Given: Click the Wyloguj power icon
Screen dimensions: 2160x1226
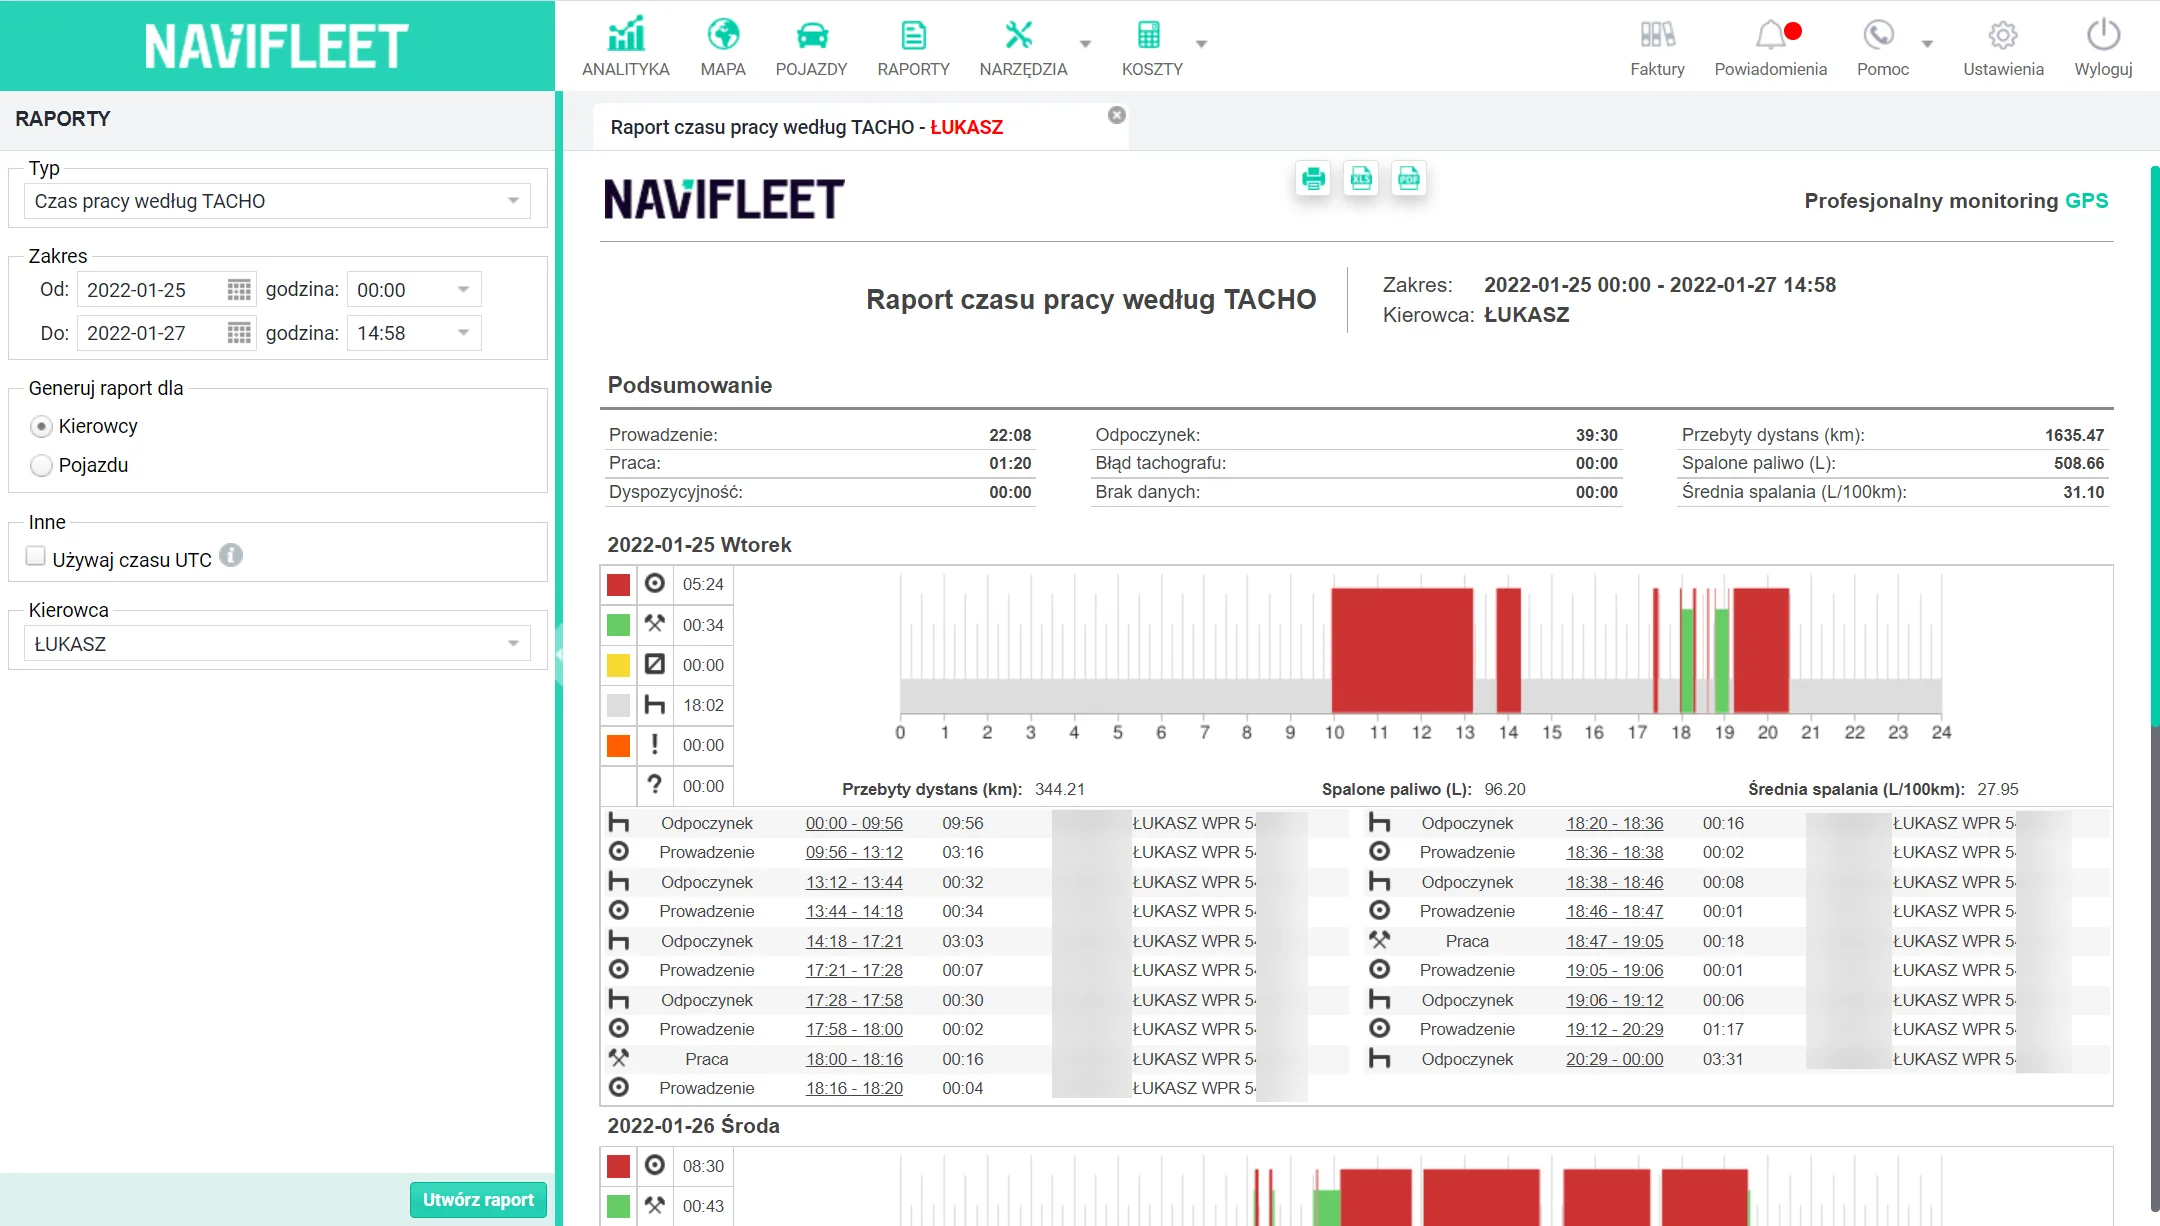Looking at the screenshot, I should pos(2103,35).
